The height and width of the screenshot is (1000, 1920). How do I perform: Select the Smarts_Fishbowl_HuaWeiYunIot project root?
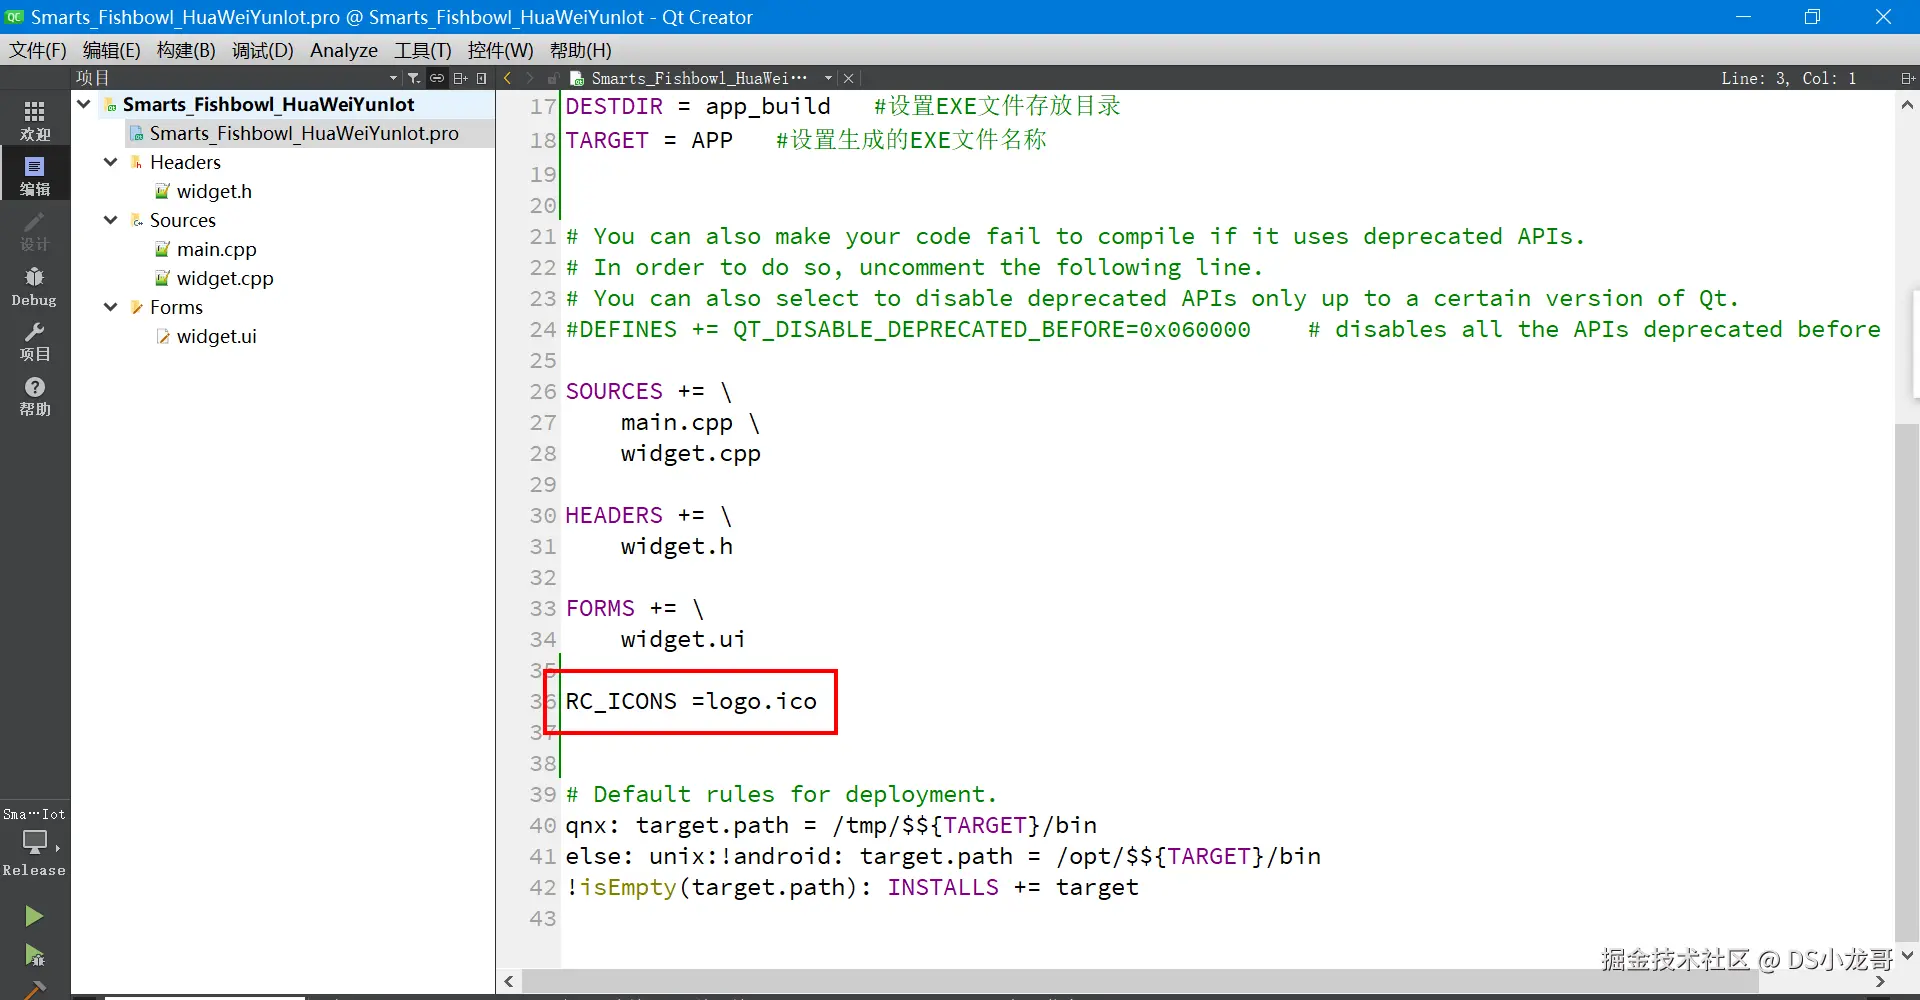[x=268, y=104]
